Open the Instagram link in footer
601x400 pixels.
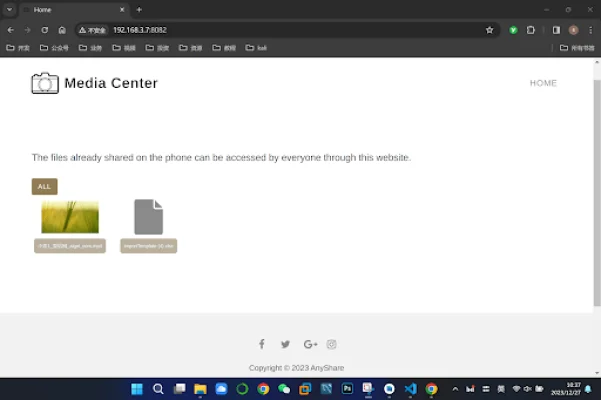click(x=332, y=344)
